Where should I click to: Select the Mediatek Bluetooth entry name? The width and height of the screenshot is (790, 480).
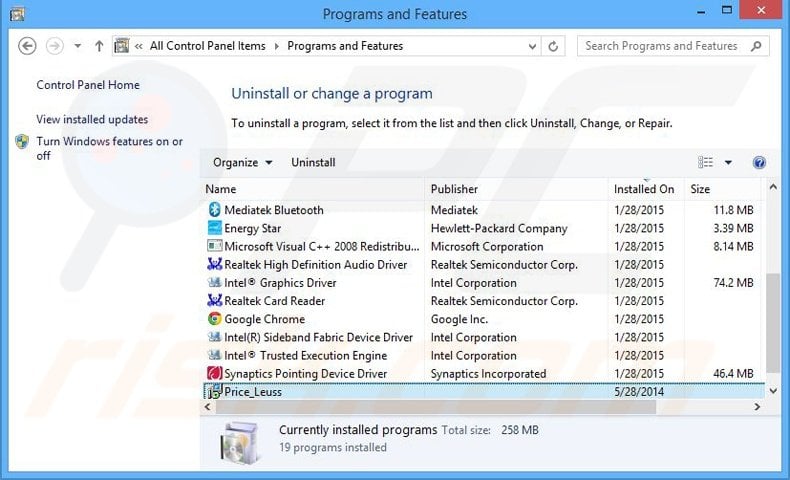pyautogui.click(x=274, y=210)
